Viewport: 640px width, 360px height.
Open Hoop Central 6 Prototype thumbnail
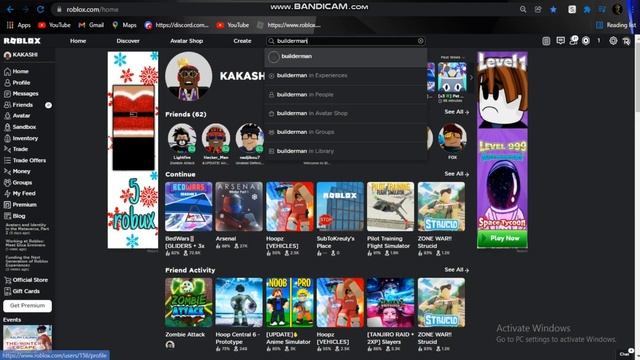(x=239, y=302)
